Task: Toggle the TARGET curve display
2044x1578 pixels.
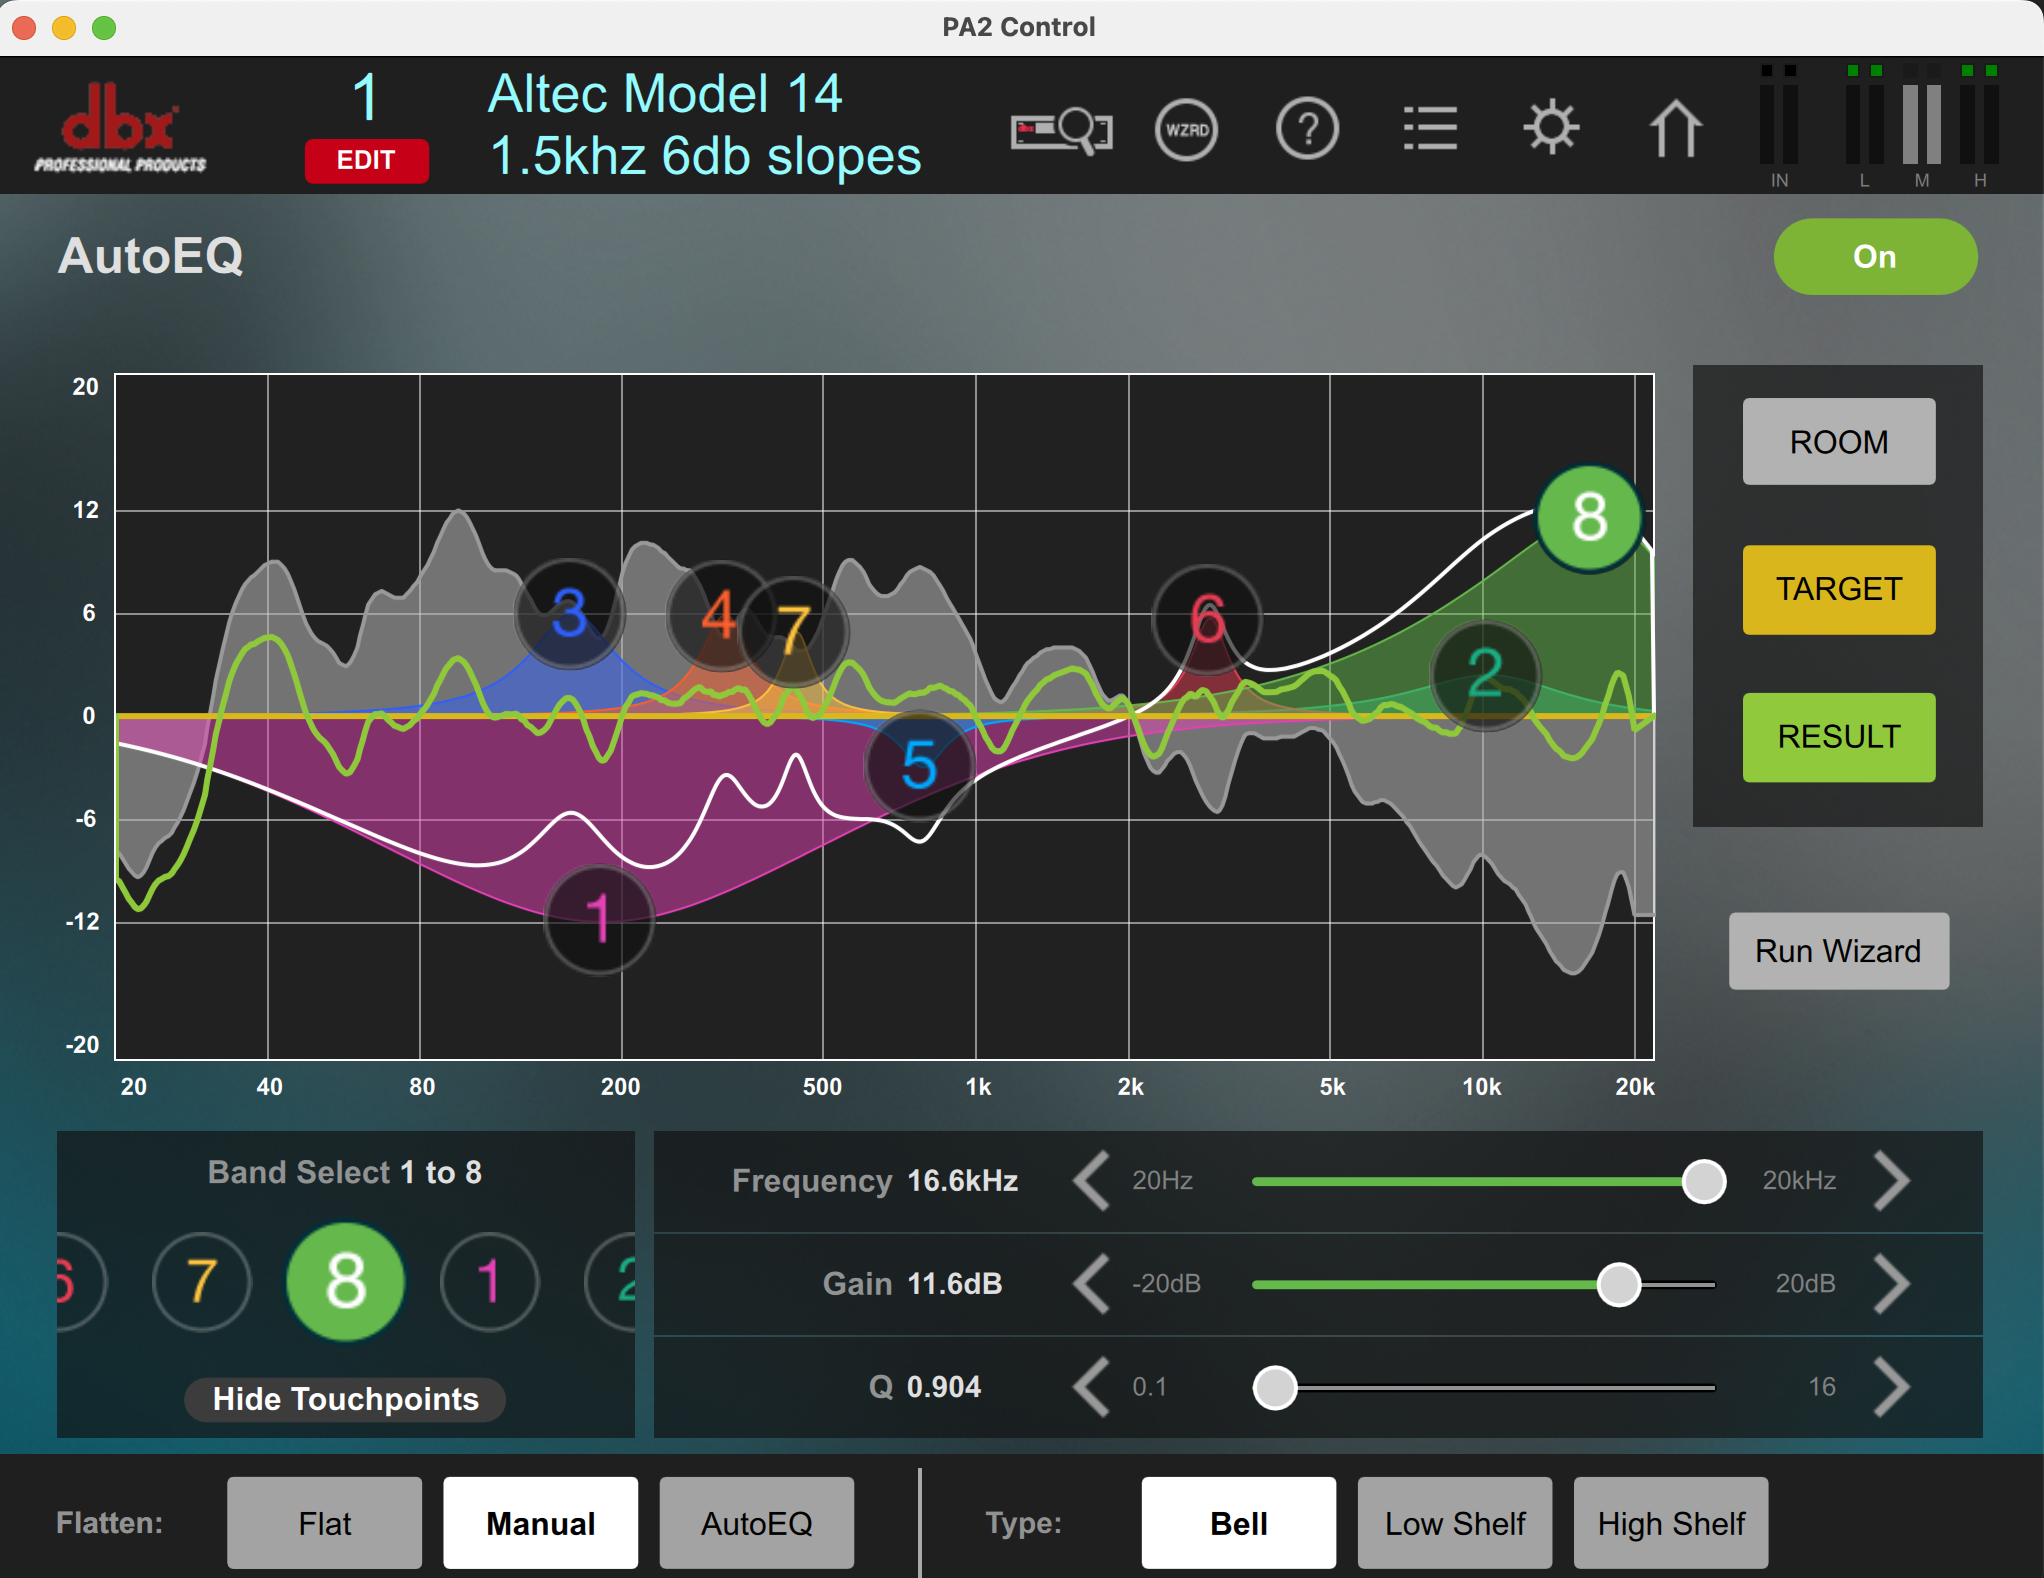Action: [x=1839, y=590]
